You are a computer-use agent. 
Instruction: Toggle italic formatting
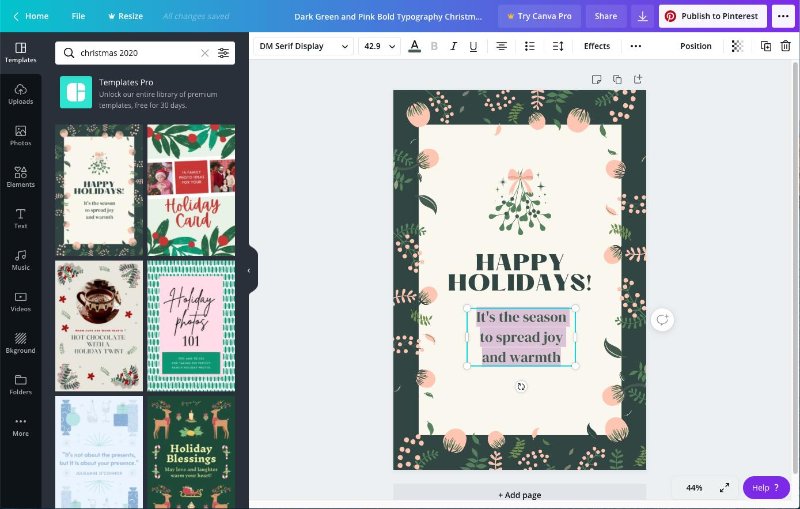point(453,46)
